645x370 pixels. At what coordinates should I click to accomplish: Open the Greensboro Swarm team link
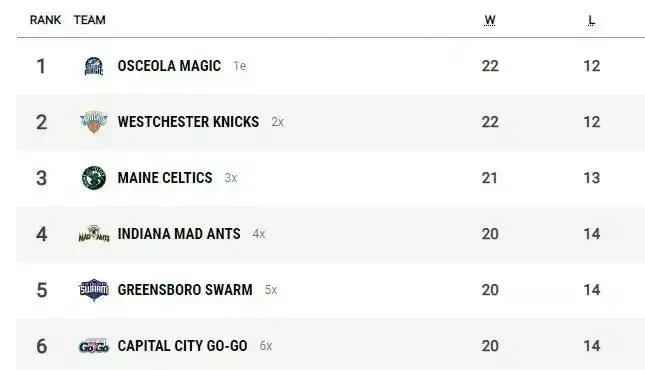pyautogui.click(x=185, y=290)
